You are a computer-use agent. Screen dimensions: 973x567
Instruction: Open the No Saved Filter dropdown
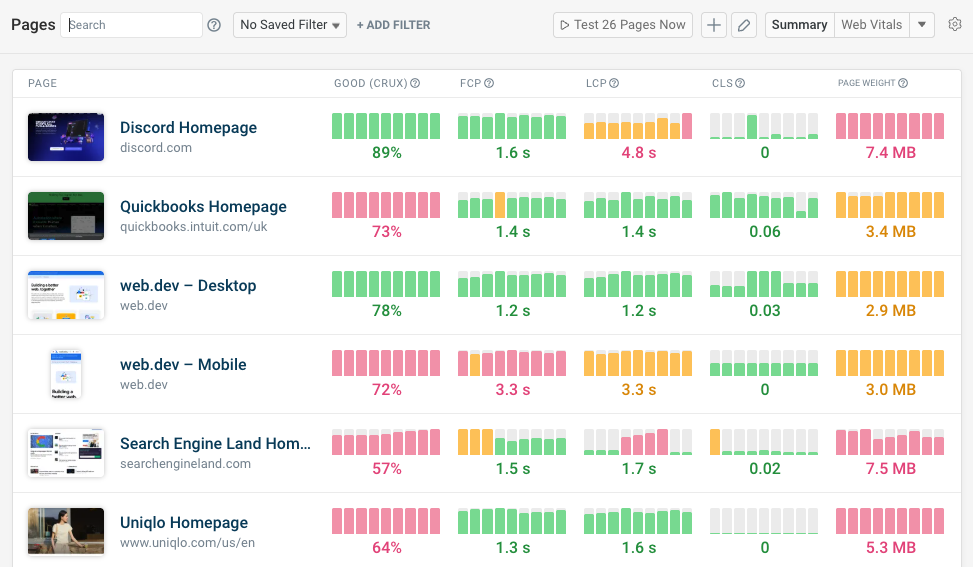coord(290,25)
